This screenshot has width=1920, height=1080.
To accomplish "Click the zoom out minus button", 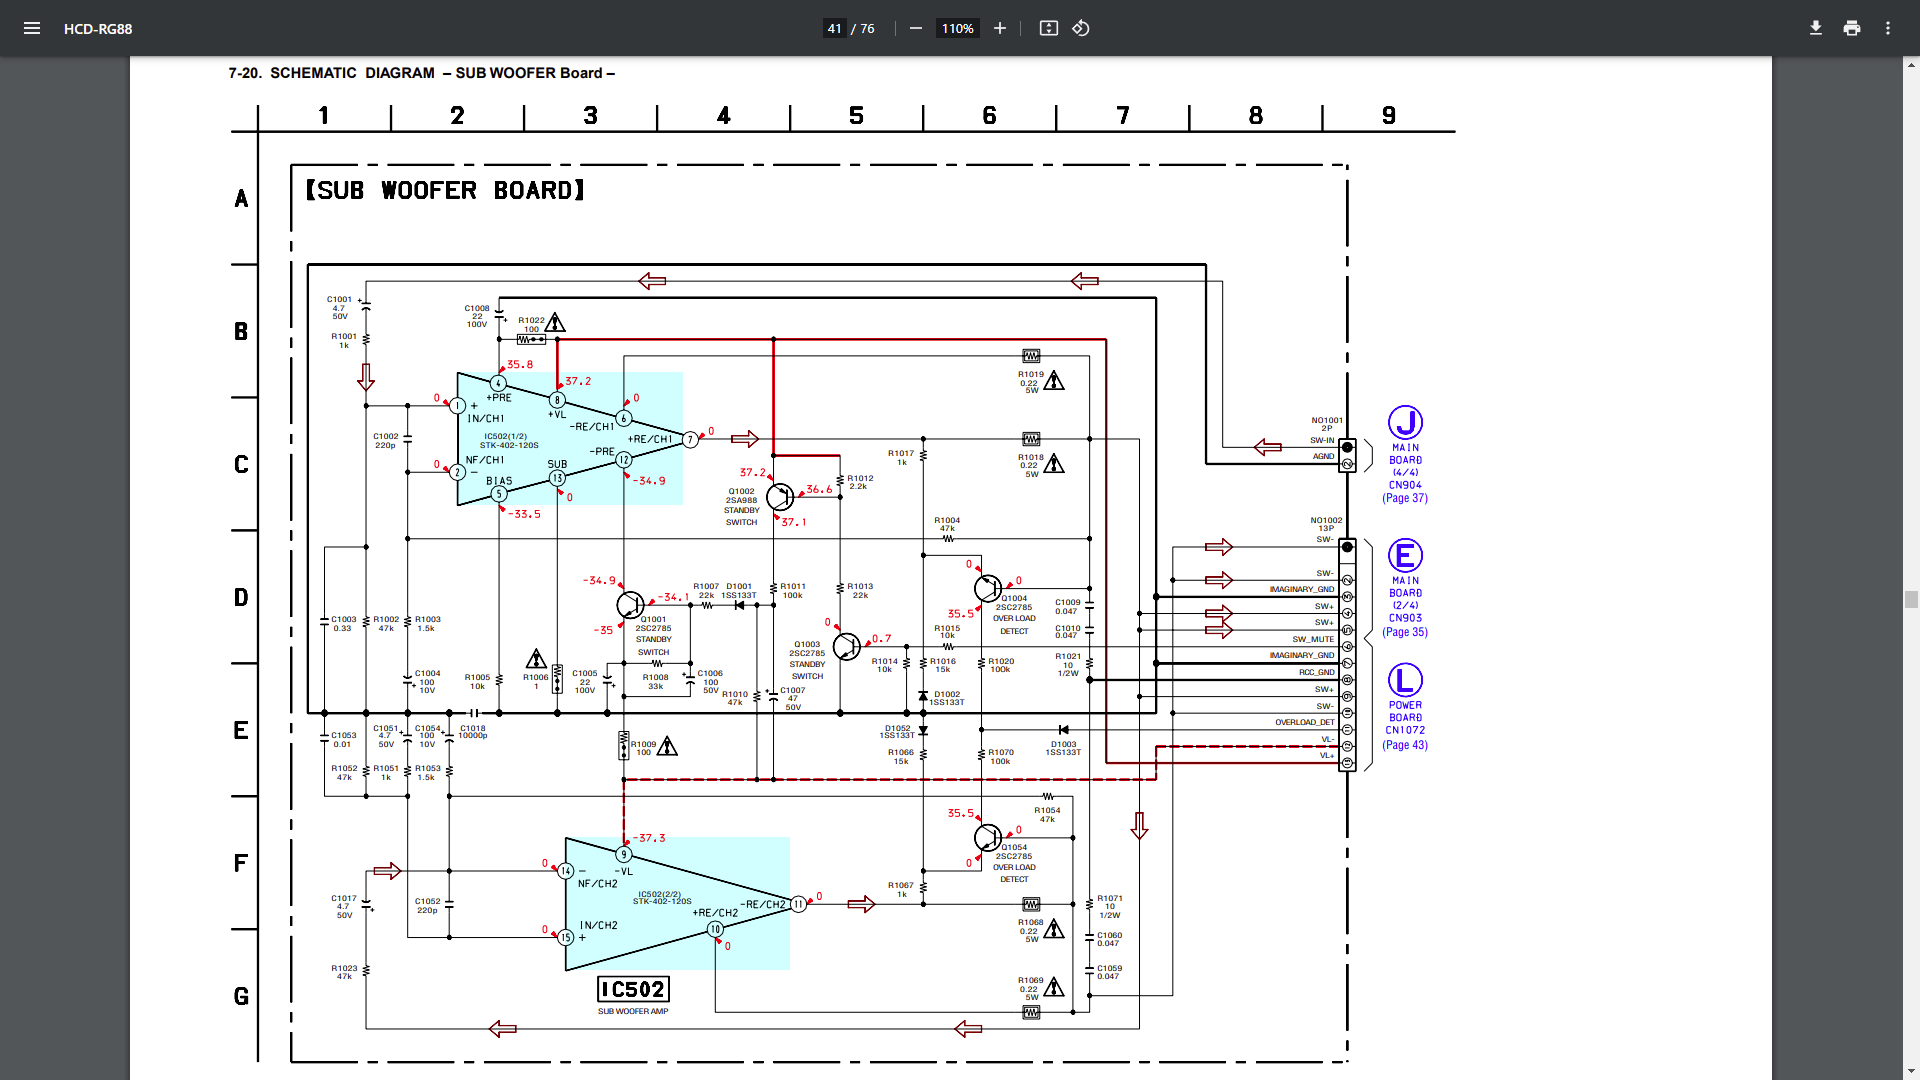I will pyautogui.click(x=915, y=28).
